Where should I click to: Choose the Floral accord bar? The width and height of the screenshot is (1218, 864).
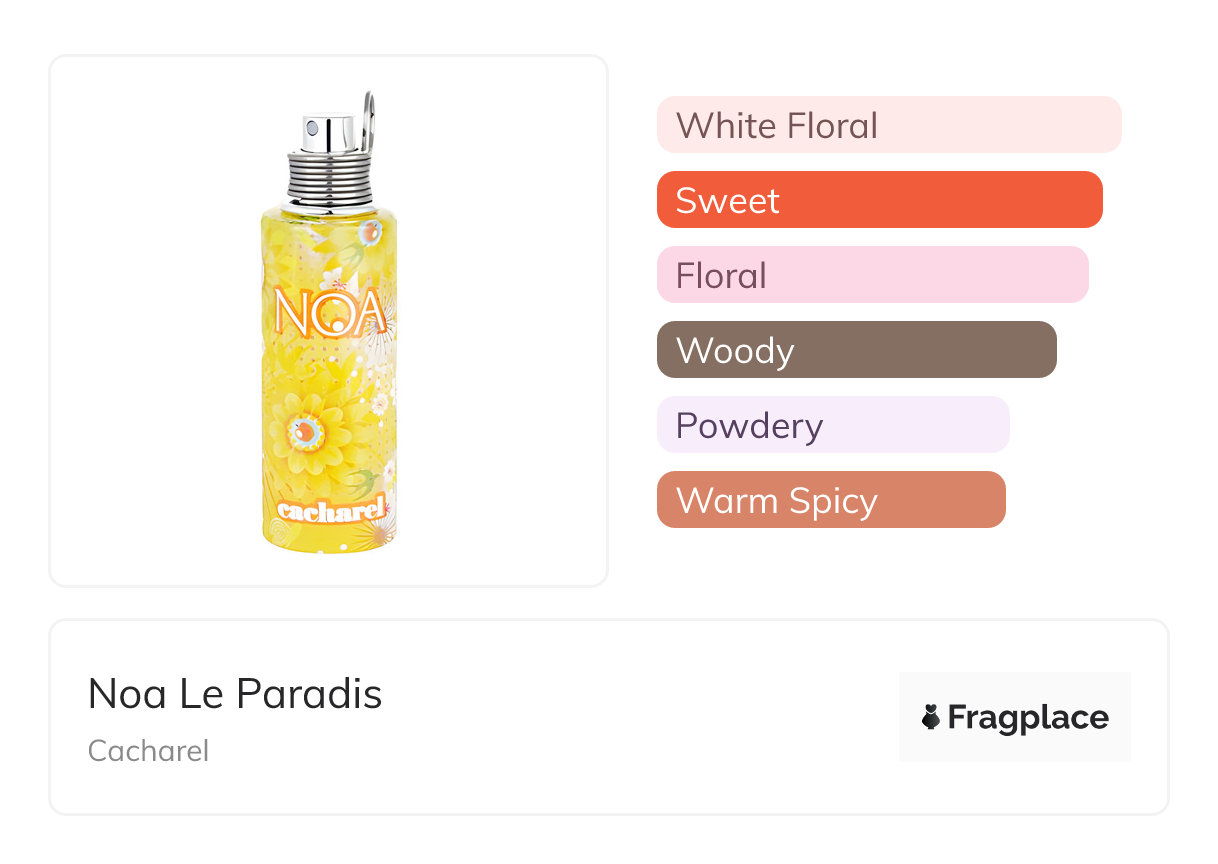tap(872, 275)
